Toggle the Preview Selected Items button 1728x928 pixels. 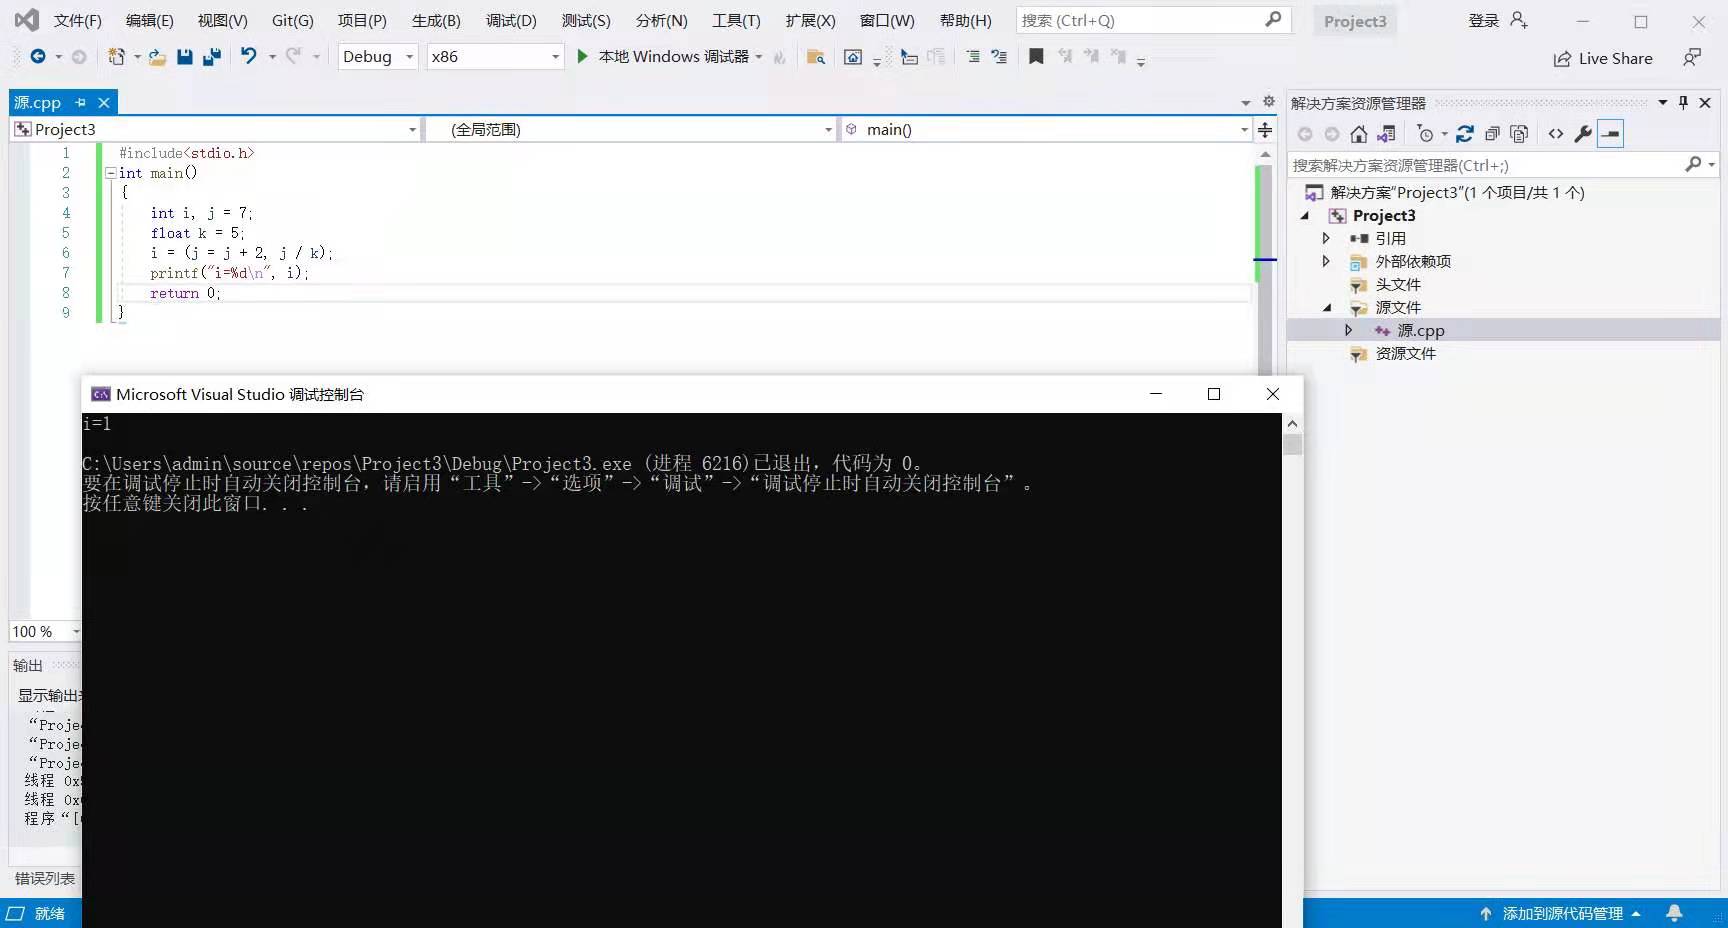1611,134
